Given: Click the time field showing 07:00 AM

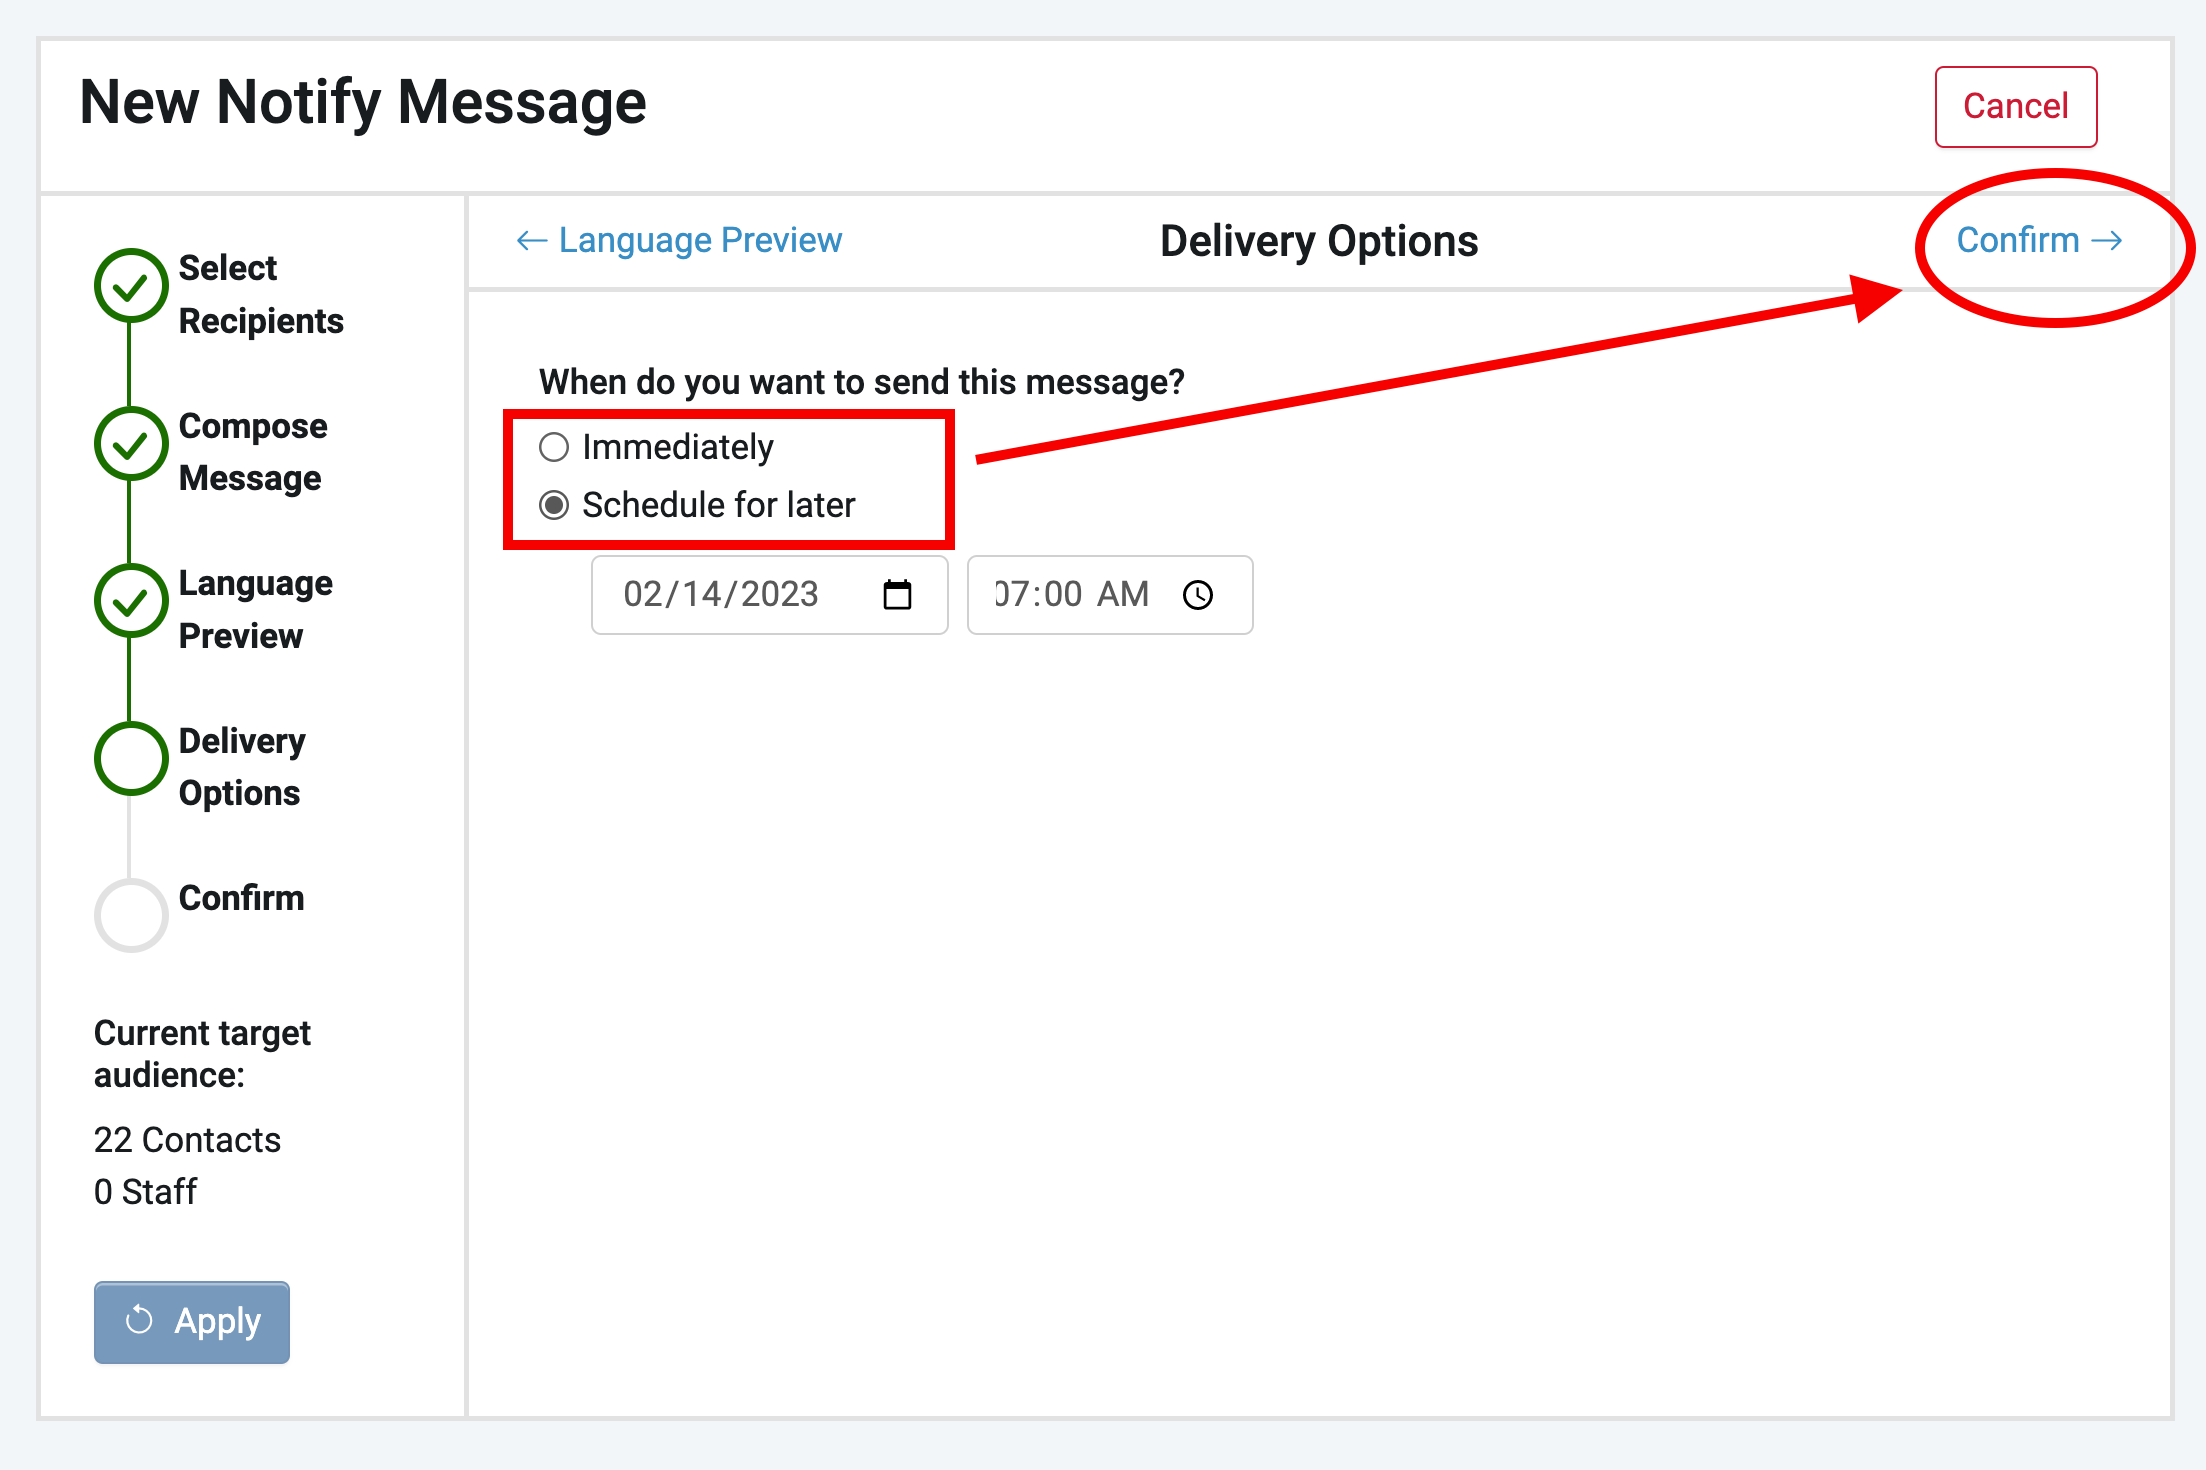Looking at the screenshot, I should (1110, 595).
